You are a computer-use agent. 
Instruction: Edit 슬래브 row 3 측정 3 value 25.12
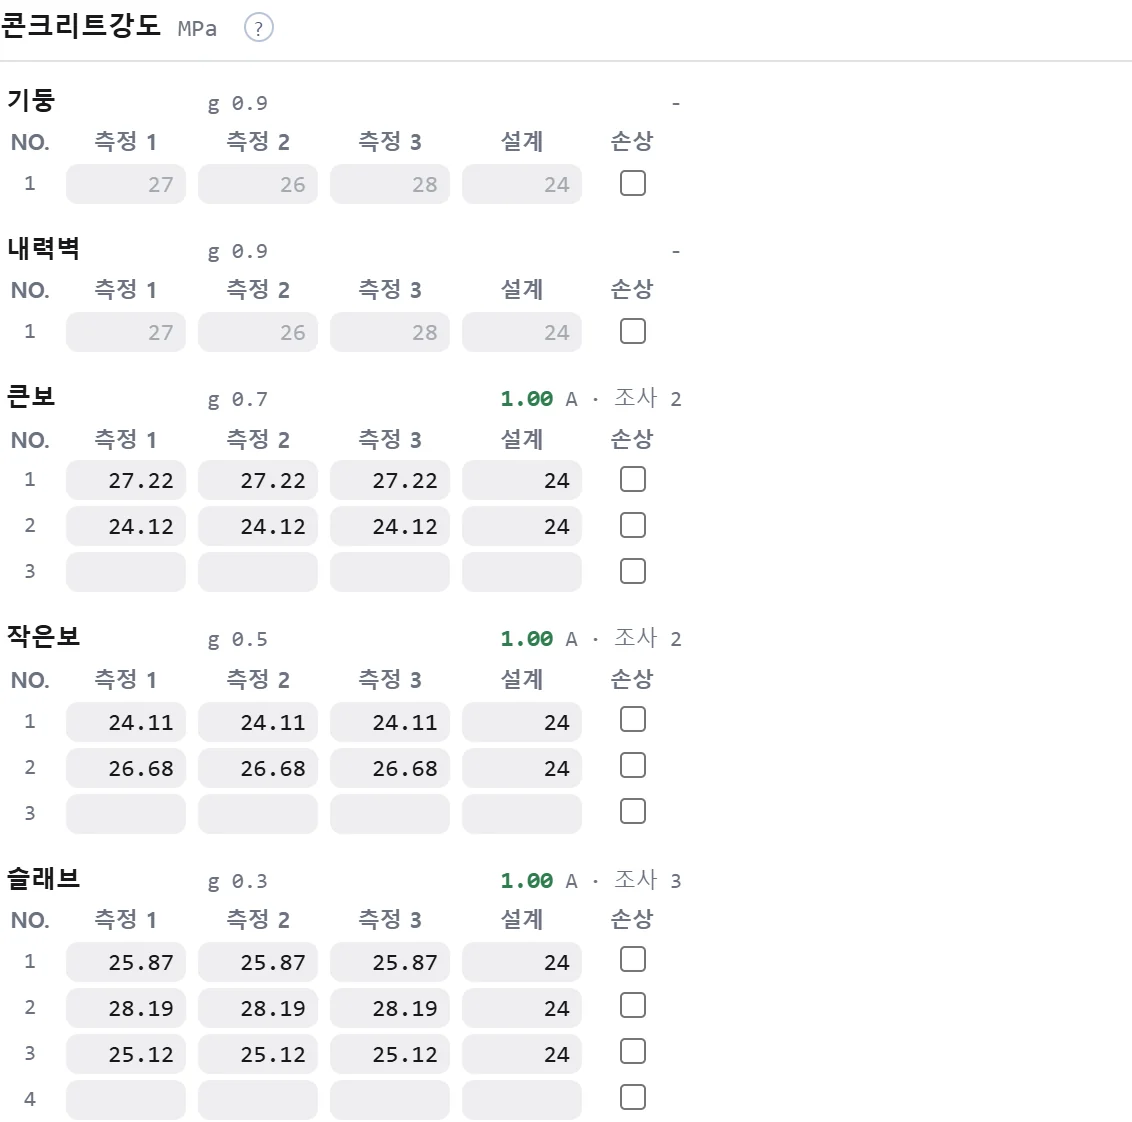coord(390,1054)
